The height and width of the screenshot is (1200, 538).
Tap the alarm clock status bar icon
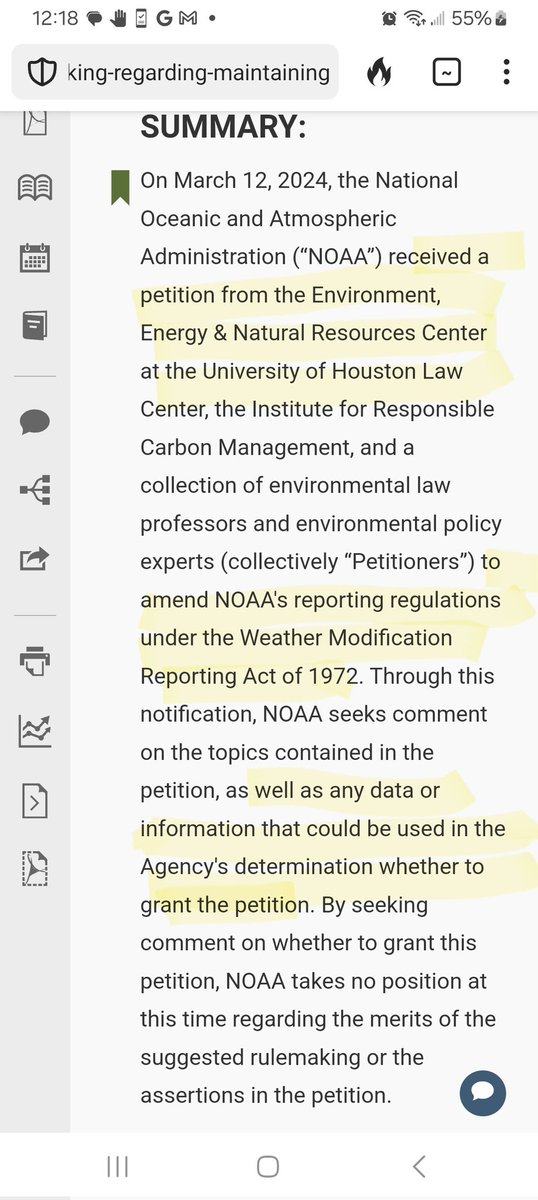click(x=389, y=18)
